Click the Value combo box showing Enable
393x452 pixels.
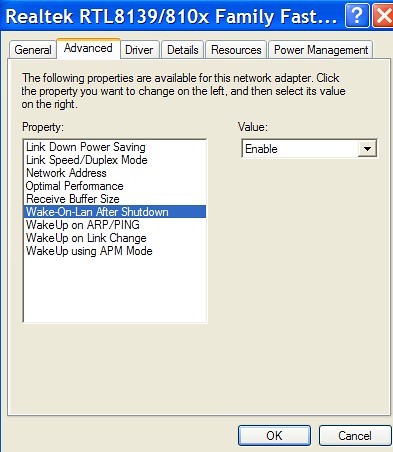(309, 149)
